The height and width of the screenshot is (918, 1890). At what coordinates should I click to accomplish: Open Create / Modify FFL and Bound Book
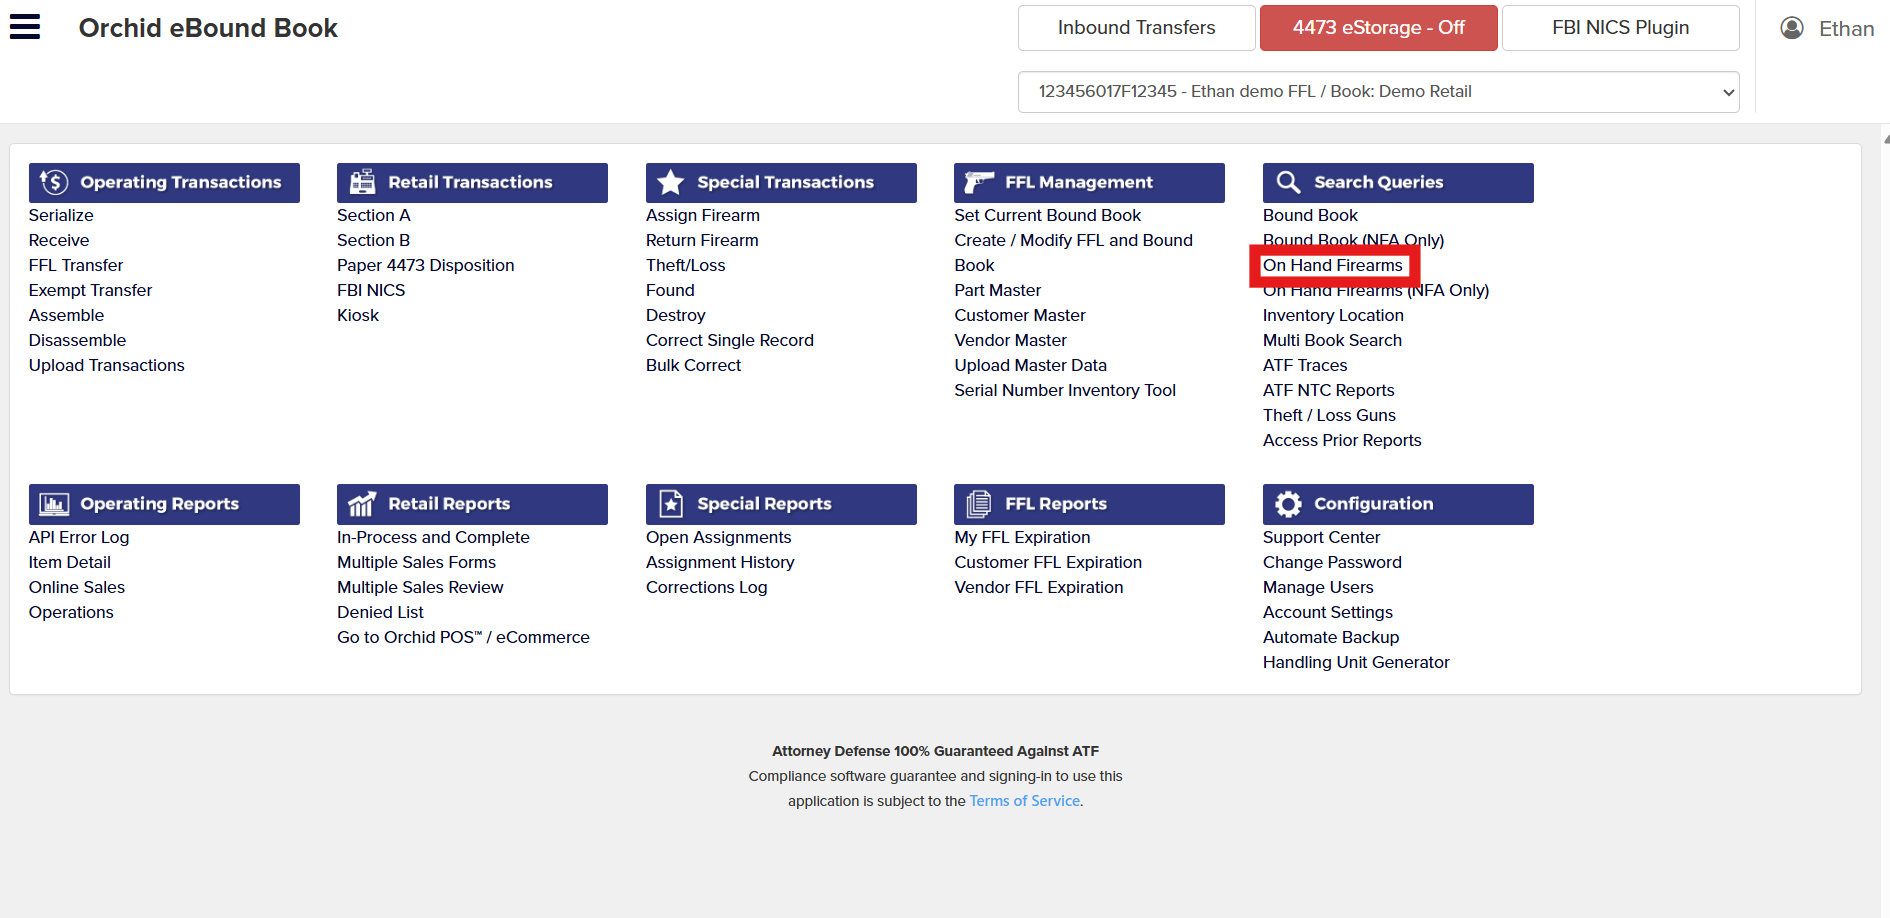tap(1073, 252)
